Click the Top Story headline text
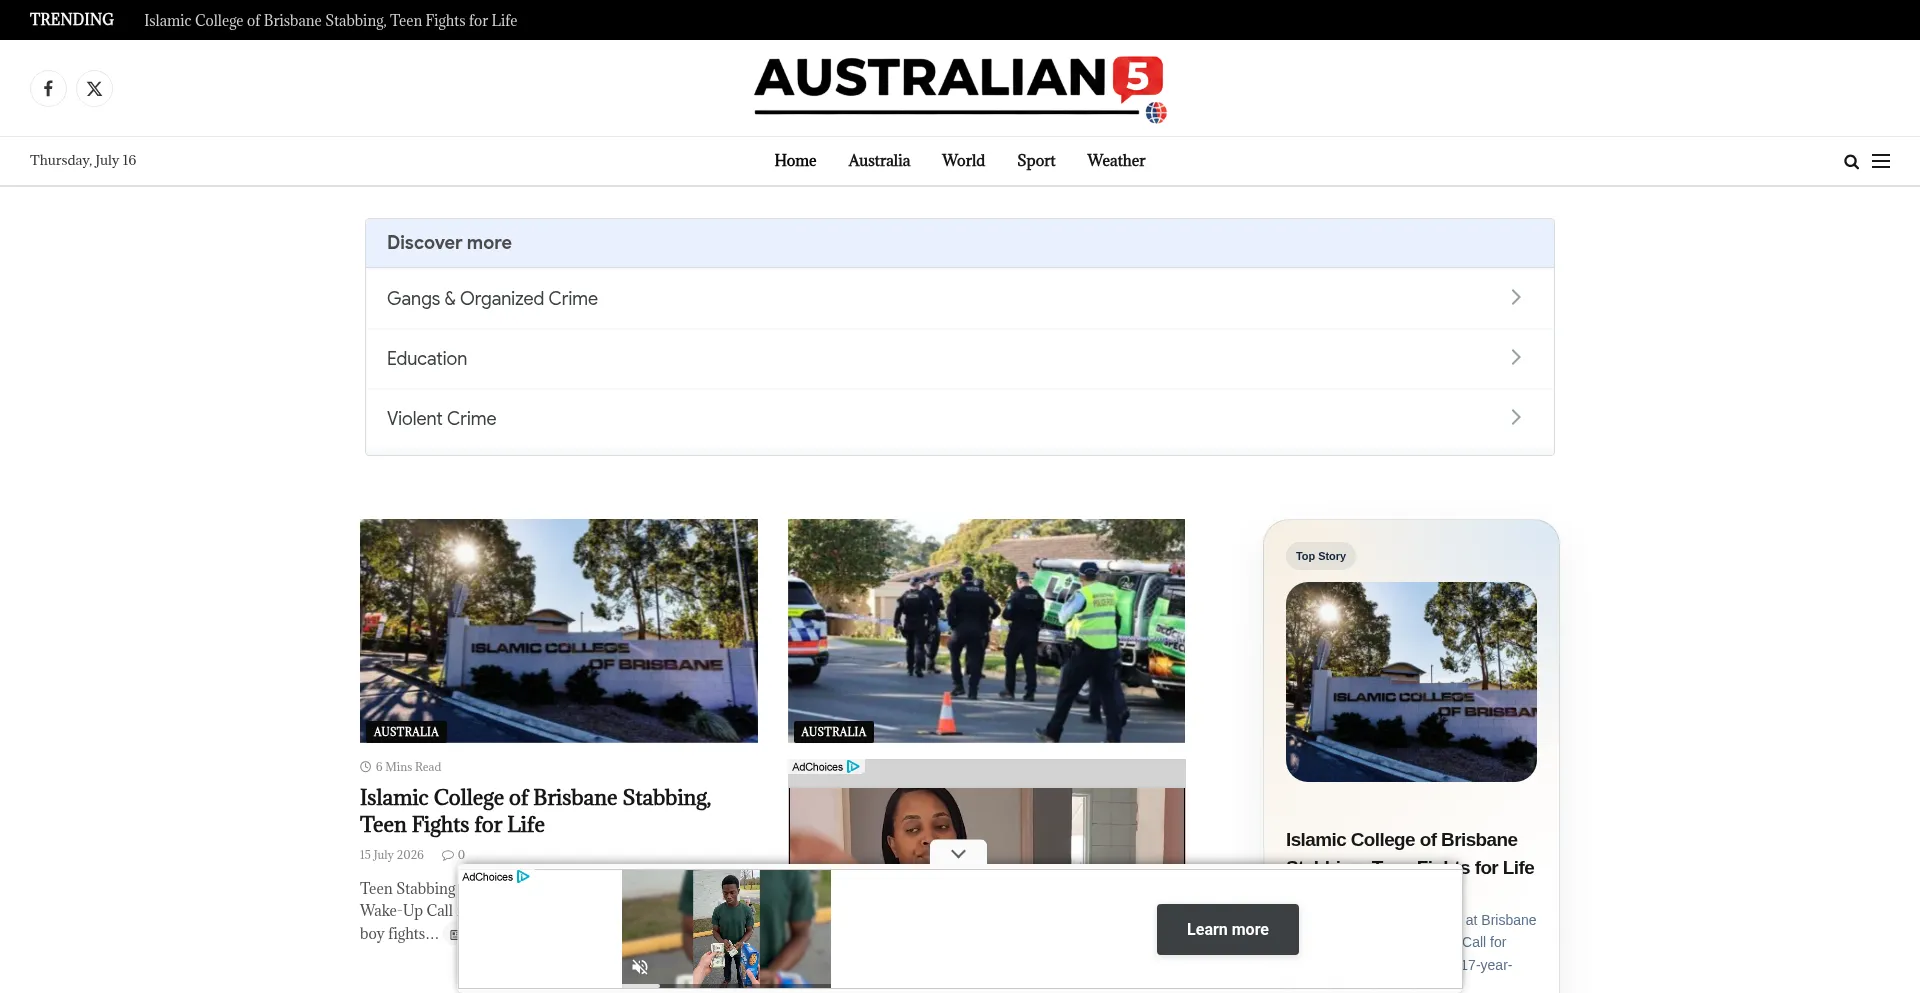The width and height of the screenshot is (1920, 993). pyautogui.click(x=1410, y=854)
